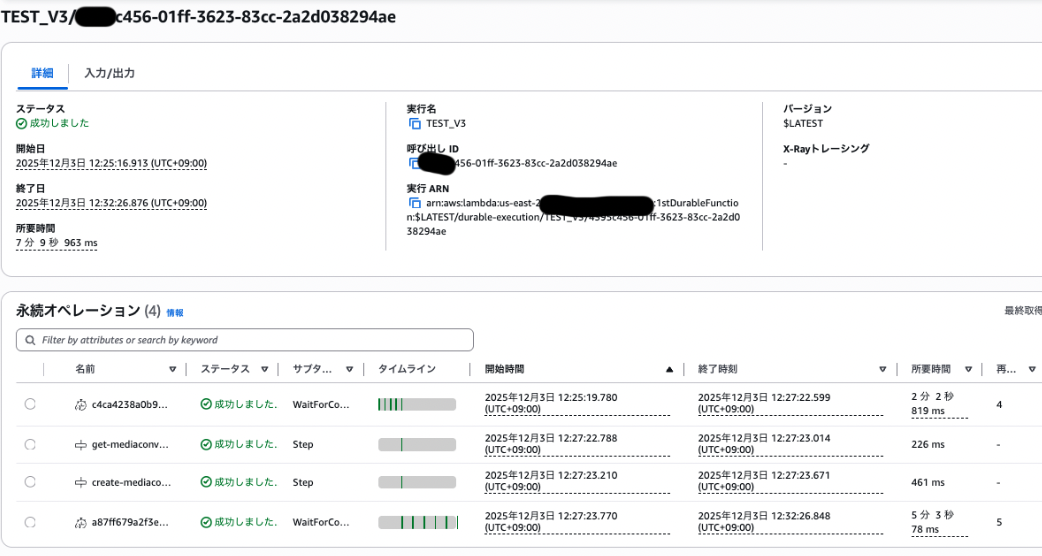Sort by the 名前 column arrow
The image size is (1042, 556).
click(x=173, y=369)
